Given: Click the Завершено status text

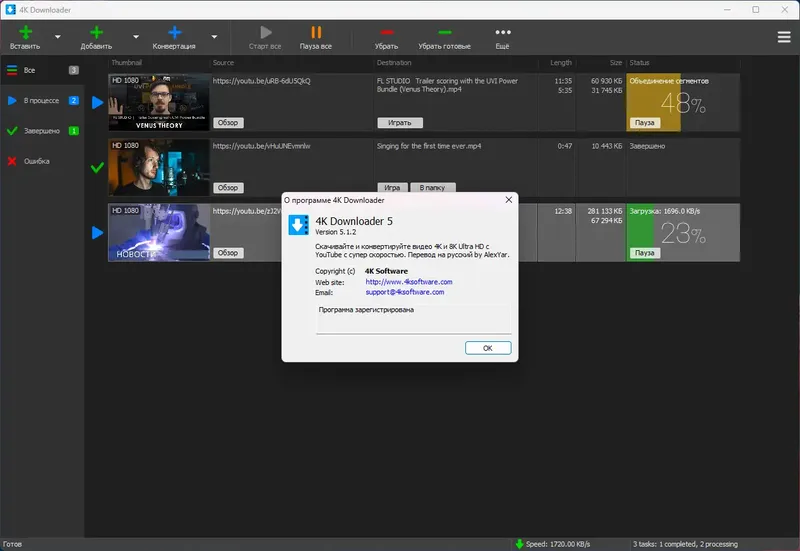Looking at the screenshot, I should click(647, 146).
